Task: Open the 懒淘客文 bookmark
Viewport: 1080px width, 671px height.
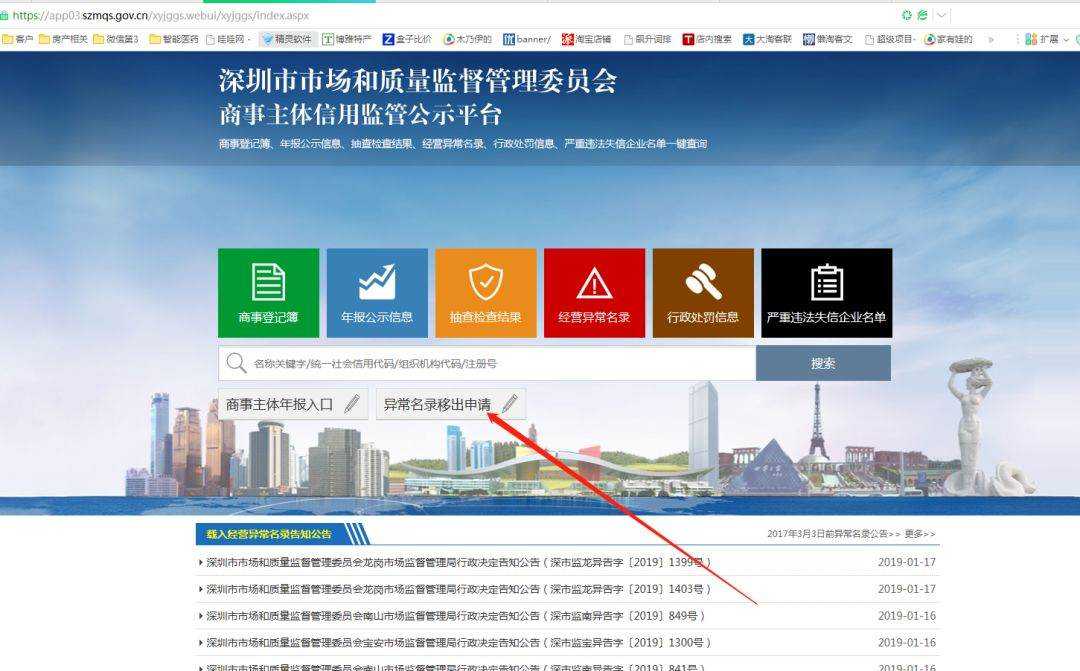Action: pos(827,39)
